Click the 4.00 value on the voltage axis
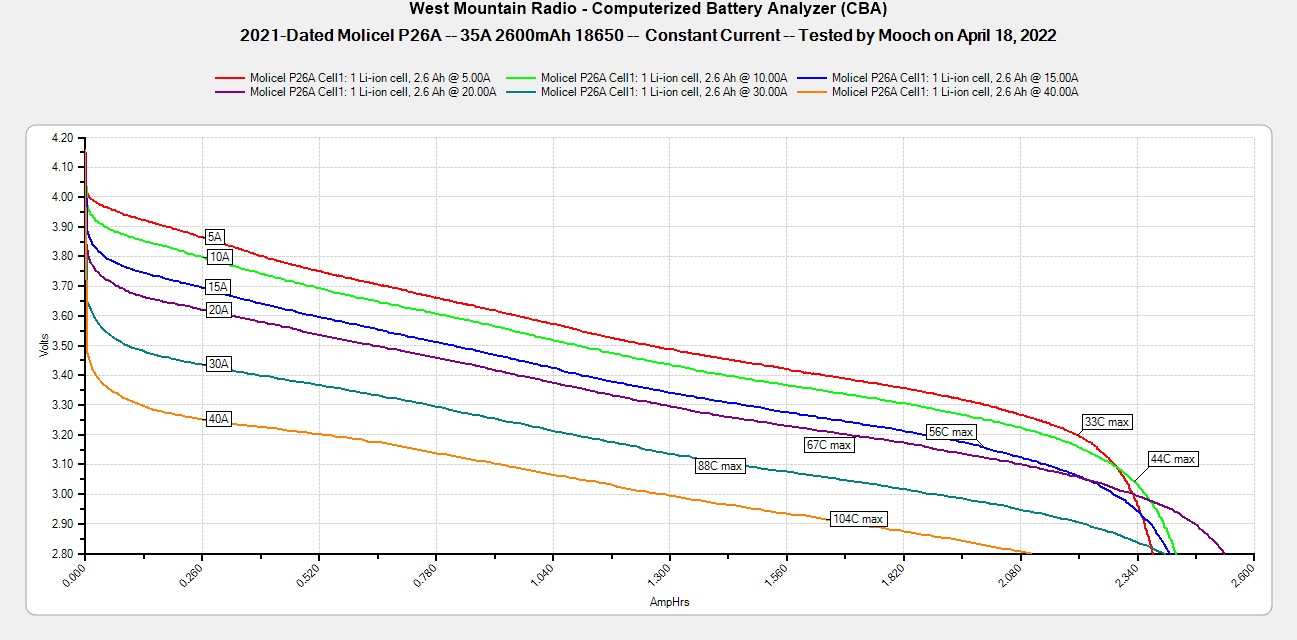1297x640 pixels. (62, 197)
